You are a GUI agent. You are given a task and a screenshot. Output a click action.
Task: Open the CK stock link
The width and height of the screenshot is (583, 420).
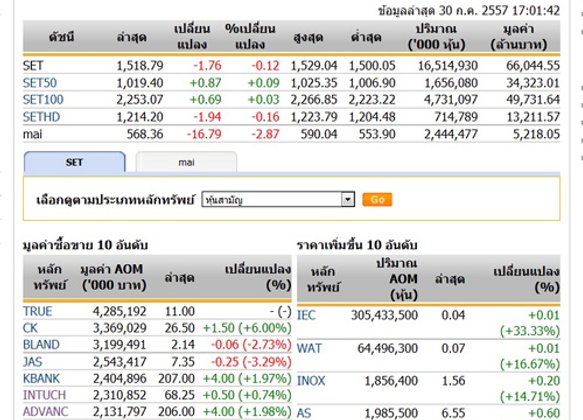30,328
